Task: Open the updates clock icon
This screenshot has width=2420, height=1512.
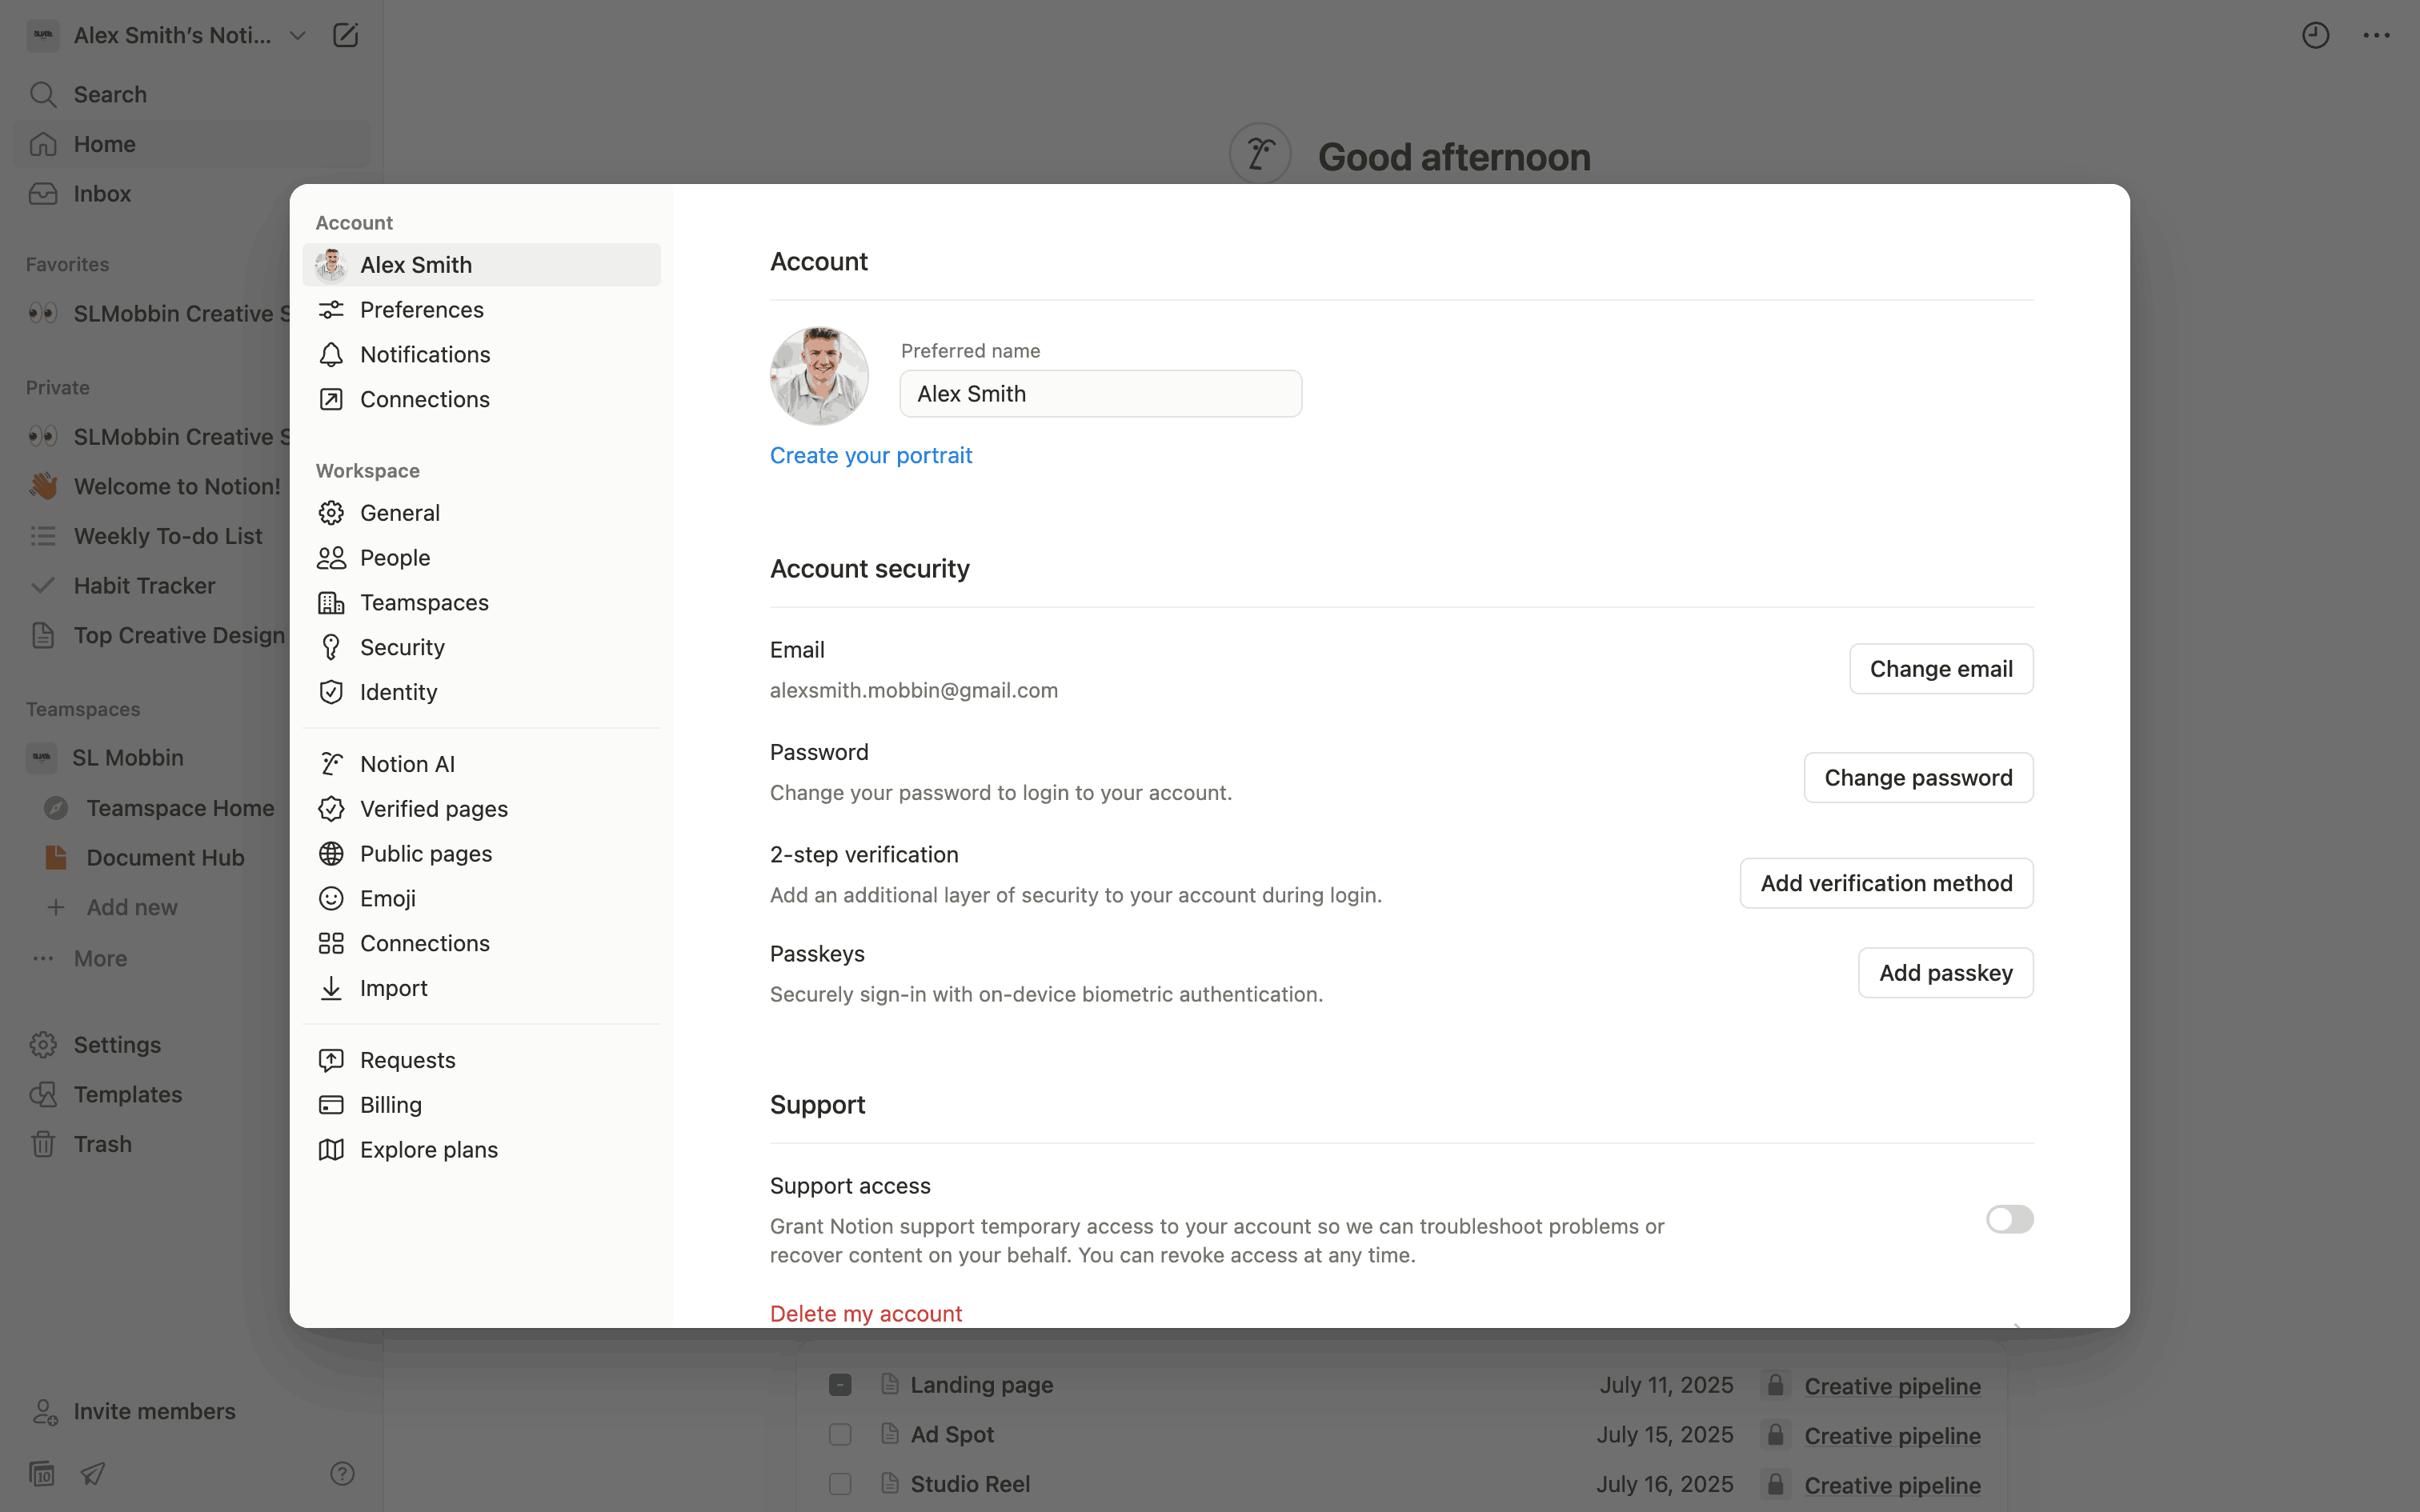Action: coord(2315,36)
